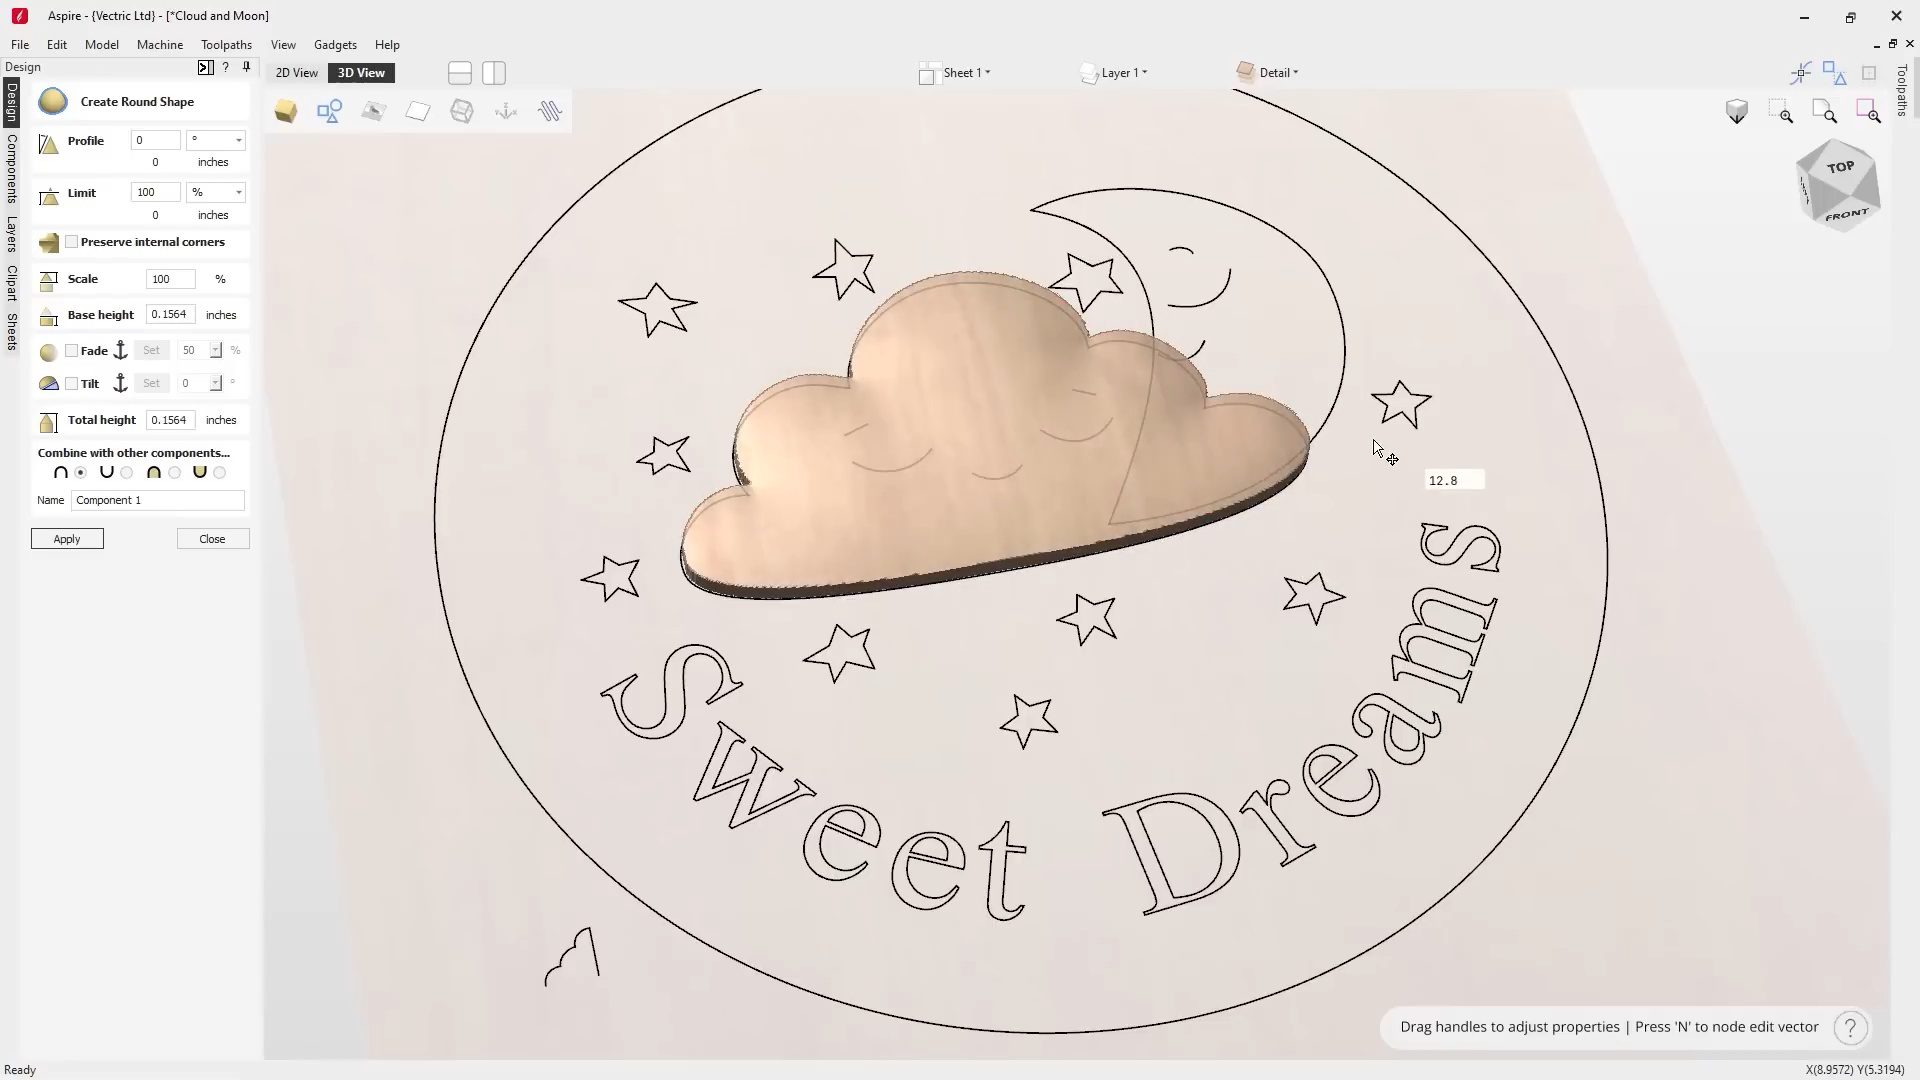The height and width of the screenshot is (1080, 1920).
Task: Toggle the snapping options icon
Action: point(1801,73)
